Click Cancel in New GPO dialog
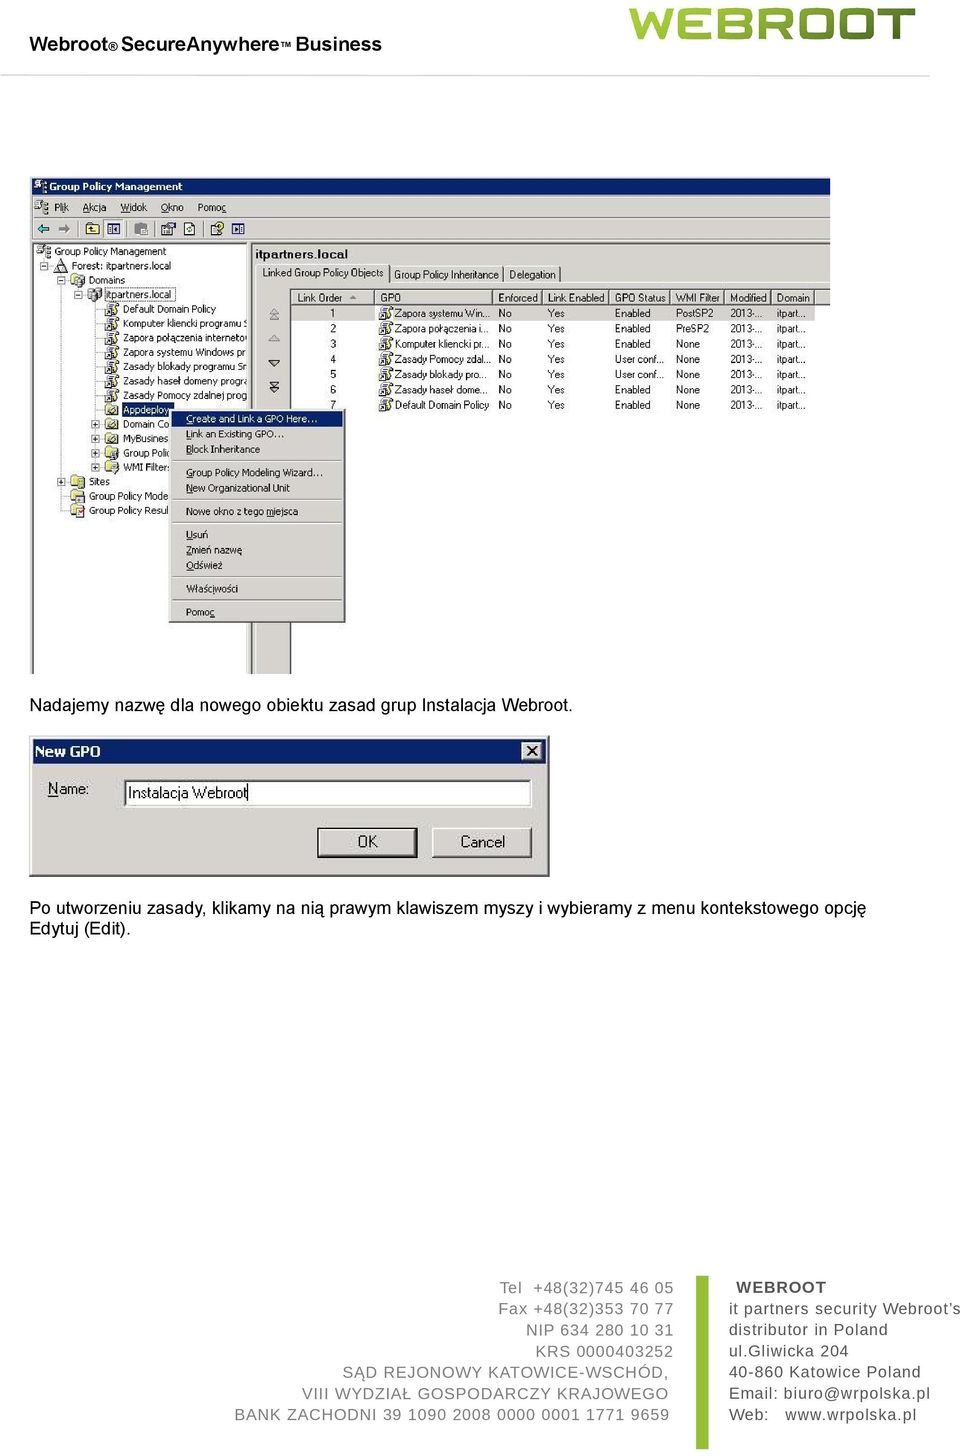960x1456 pixels. click(x=482, y=842)
